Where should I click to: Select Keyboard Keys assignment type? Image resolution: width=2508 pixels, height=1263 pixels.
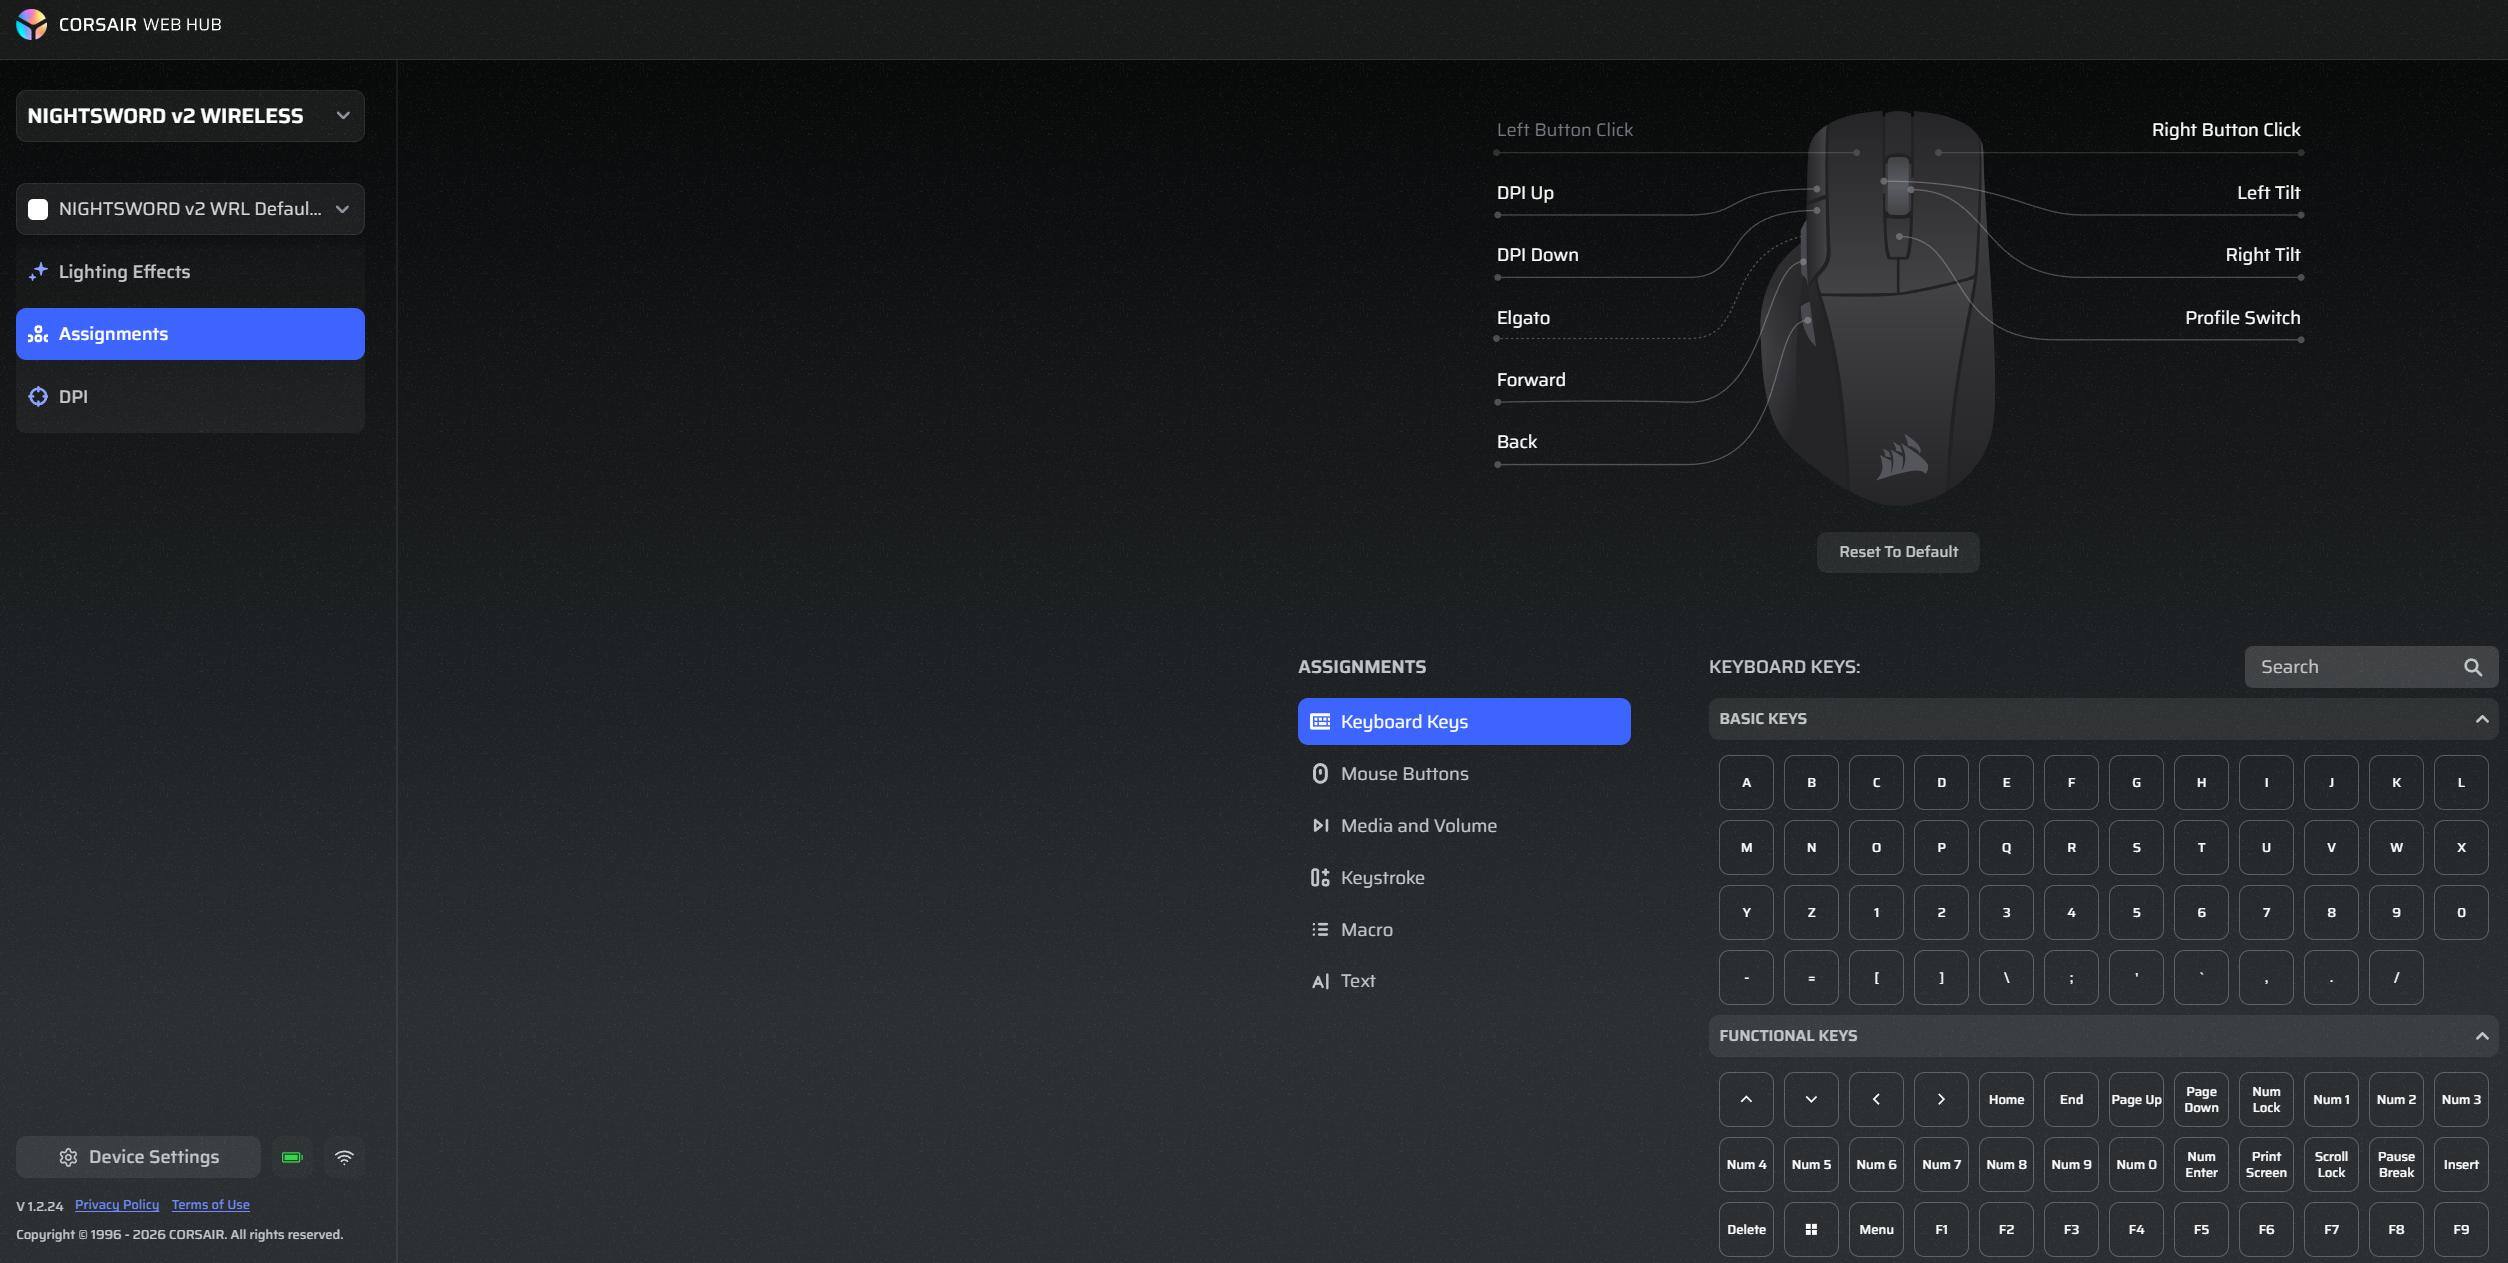click(x=1464, y=721)
